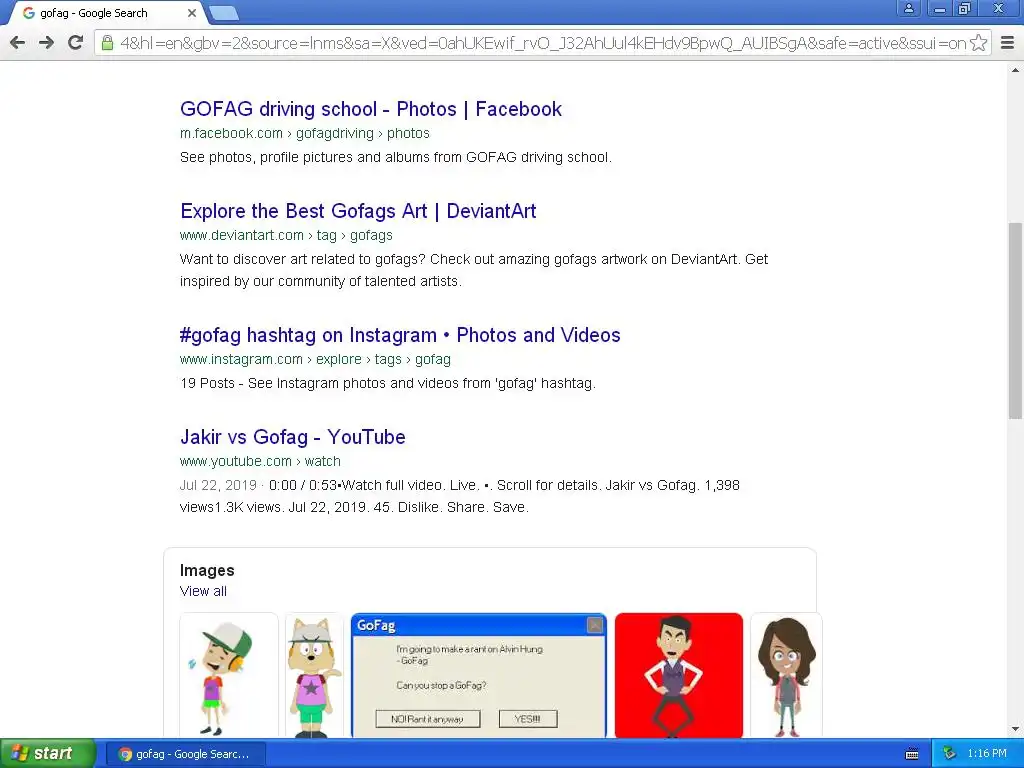
Task: Select gofag - Google Search taskbar button
Action: [x=185, y=754]
